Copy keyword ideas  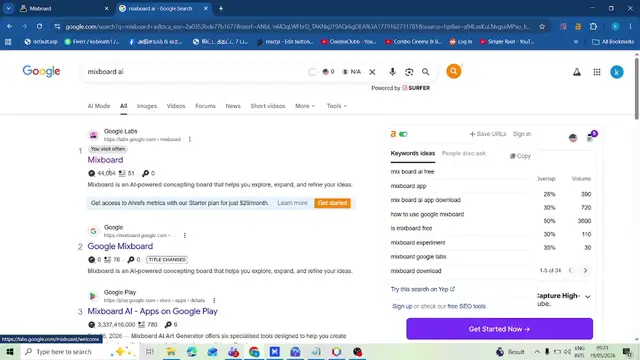coord(520,156)
